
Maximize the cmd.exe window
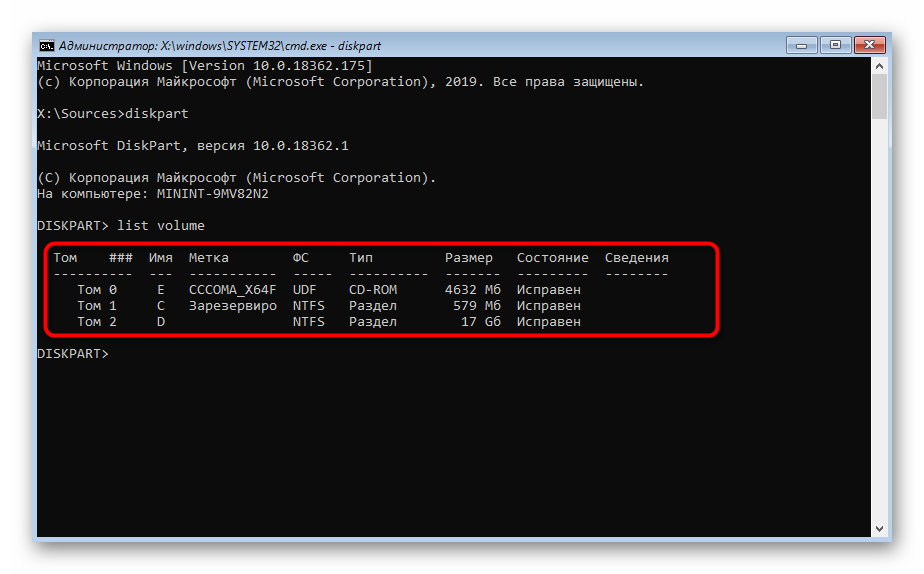coord(835,45)
